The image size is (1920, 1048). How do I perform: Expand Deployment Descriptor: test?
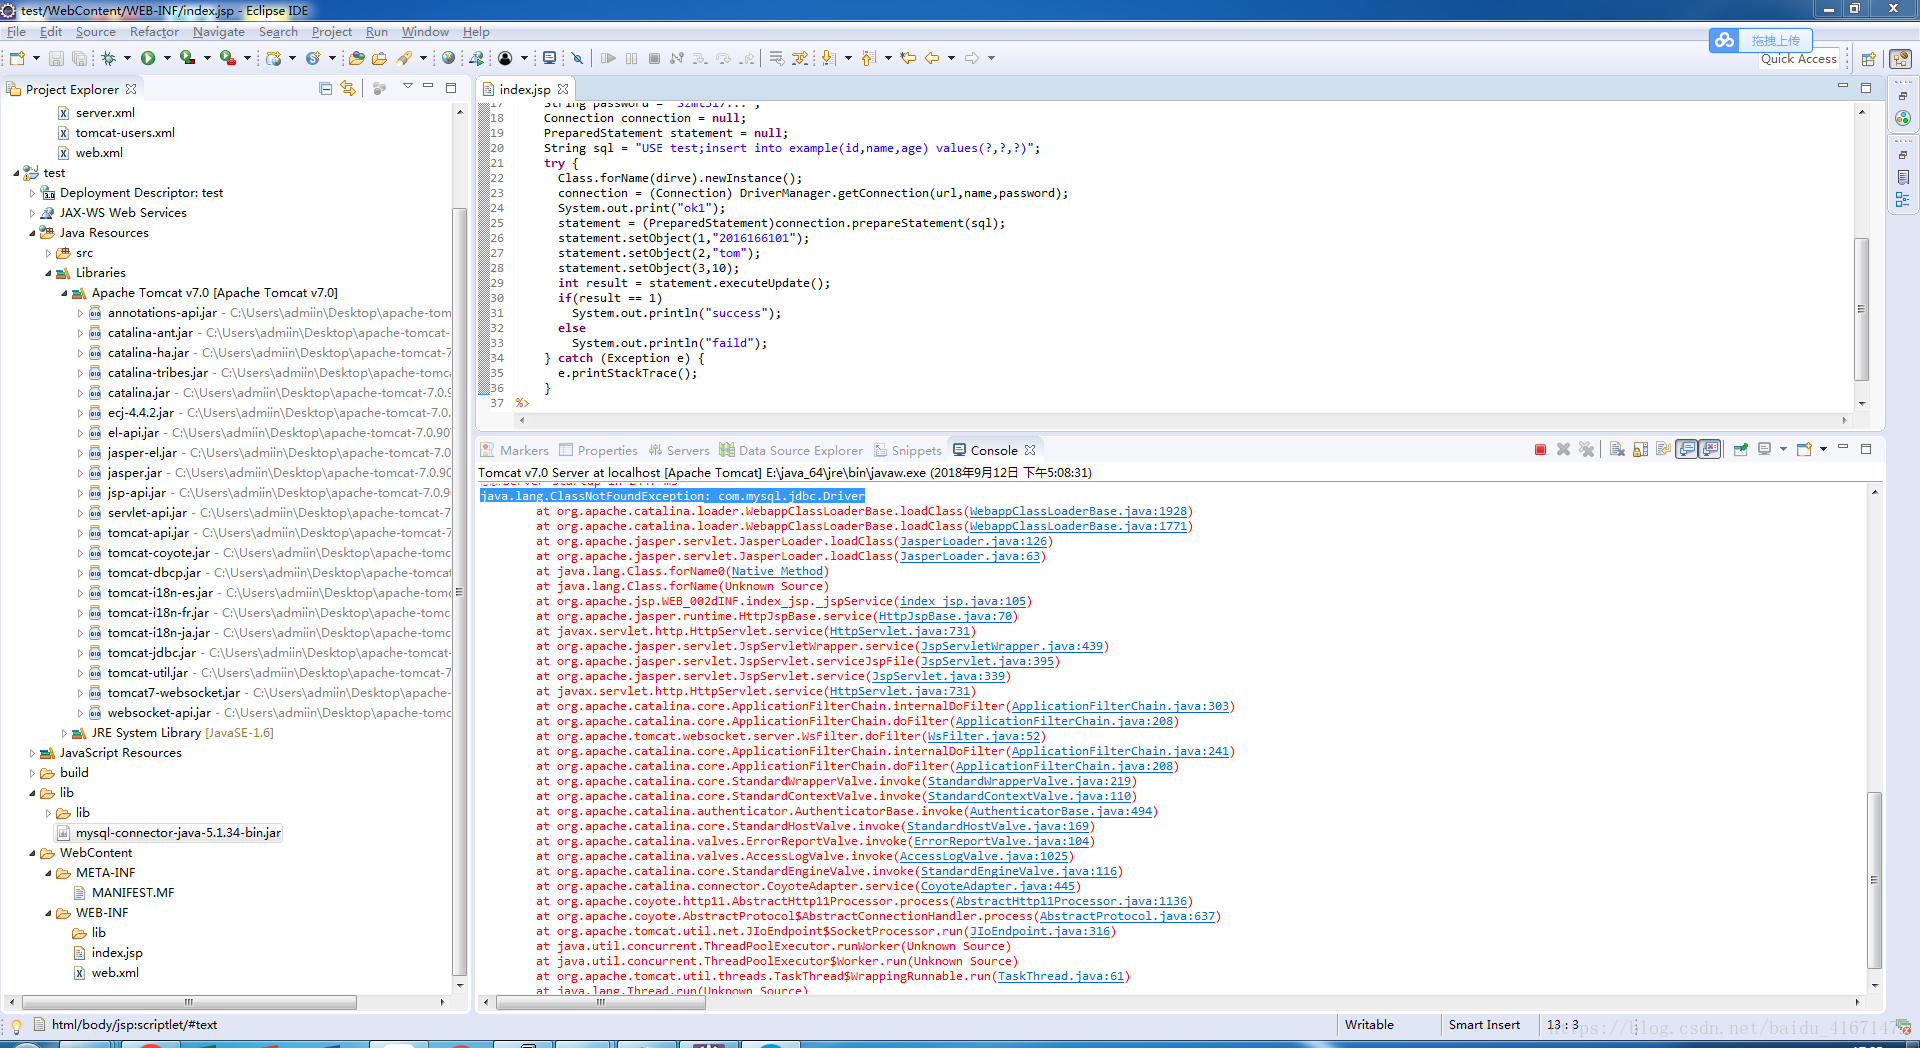click(32, 193)
